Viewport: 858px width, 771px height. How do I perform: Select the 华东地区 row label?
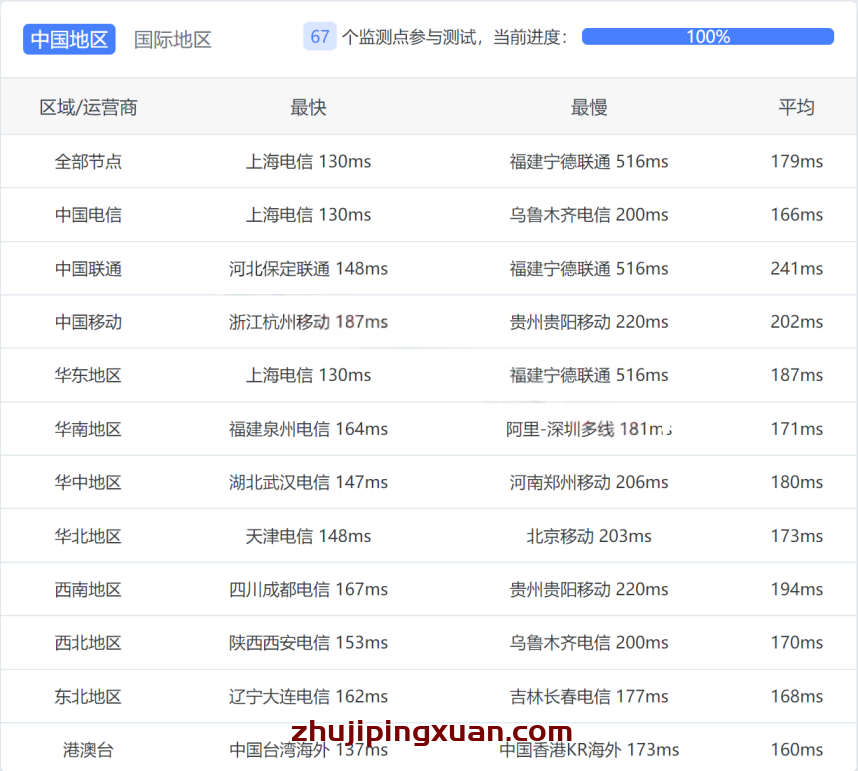[88, 375]
